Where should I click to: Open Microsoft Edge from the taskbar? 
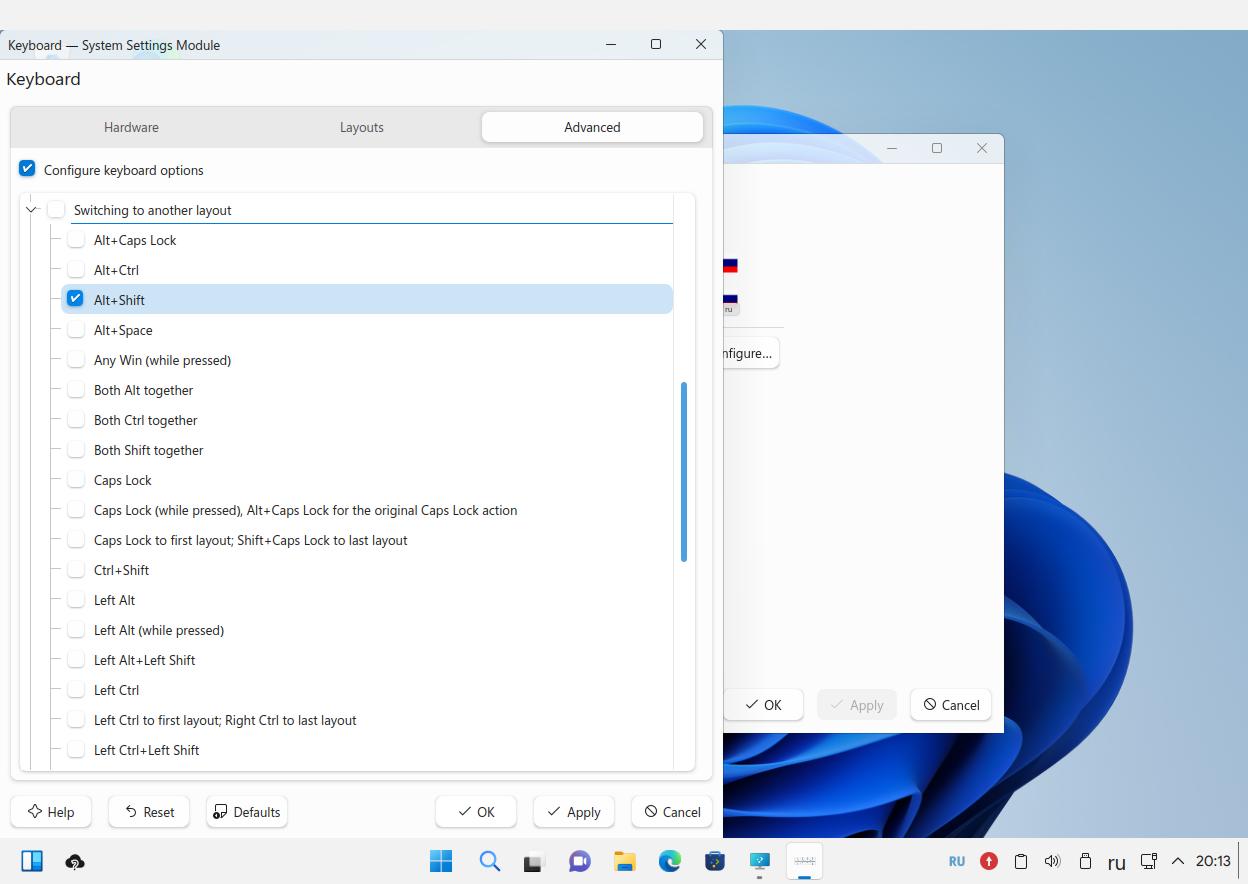tap(670, 861)
